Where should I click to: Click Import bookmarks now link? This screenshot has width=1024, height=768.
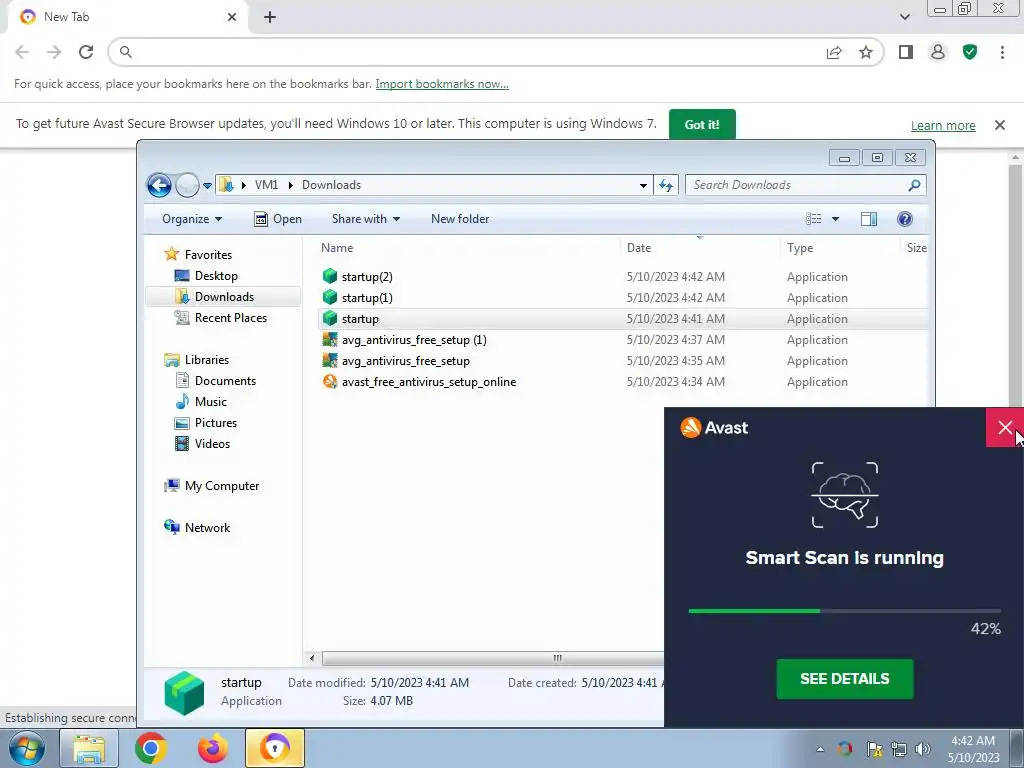coord(442,84)
